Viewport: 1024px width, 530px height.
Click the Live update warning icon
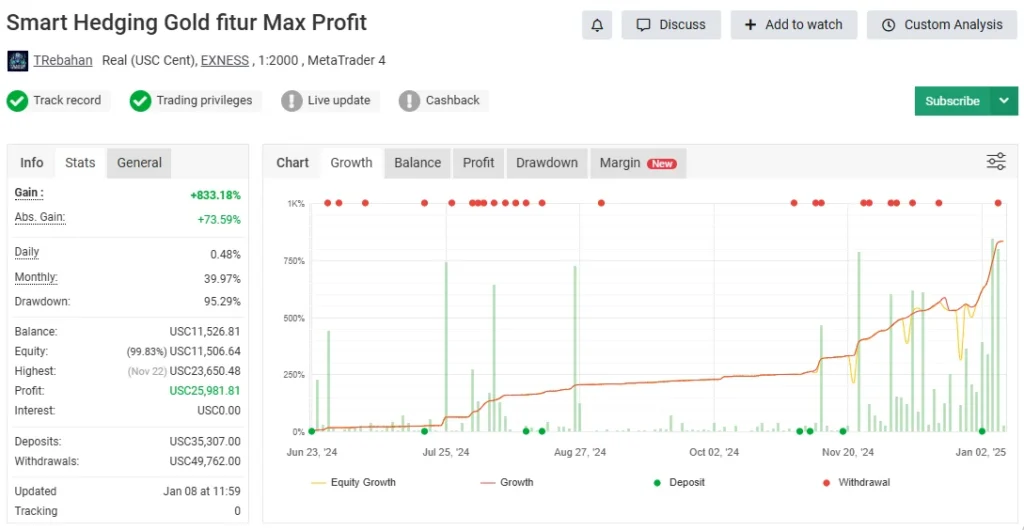(x=292, y=101)
